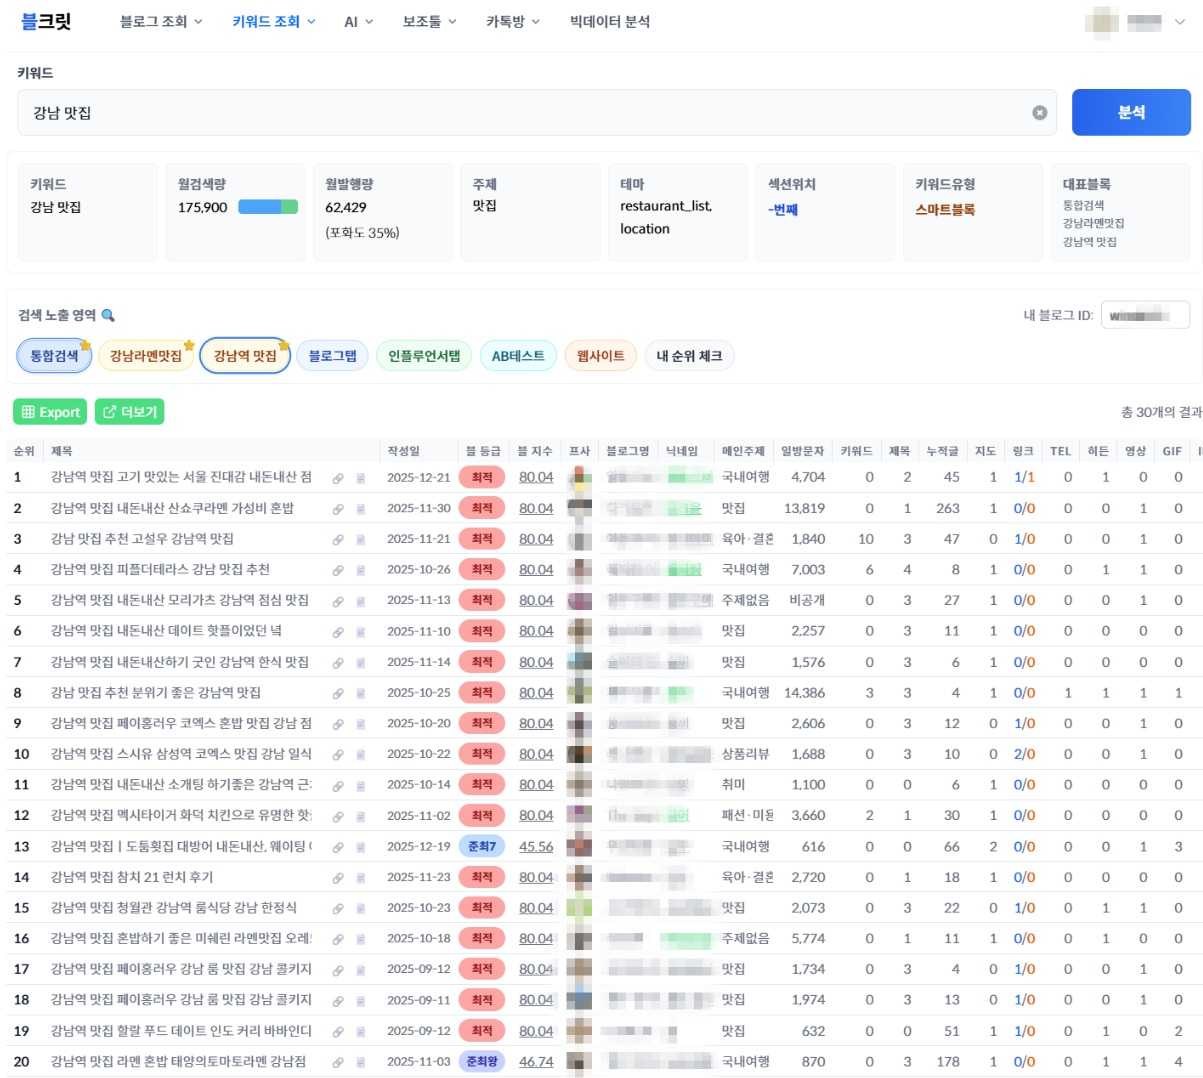Viewport: 1203px width, 1078px height.
Task: Click the star on the 강남역 맛집 pill
Action: pos(285,346)
